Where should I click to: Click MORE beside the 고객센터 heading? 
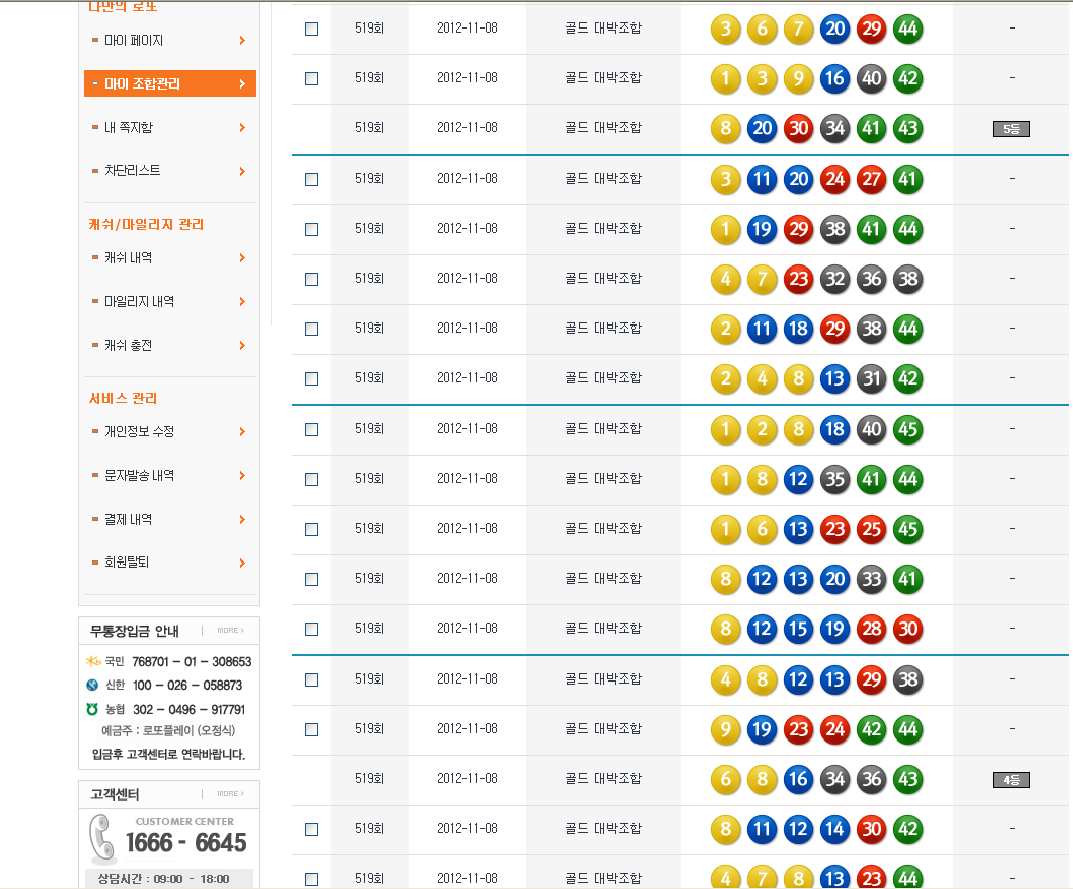click(230, 794)
